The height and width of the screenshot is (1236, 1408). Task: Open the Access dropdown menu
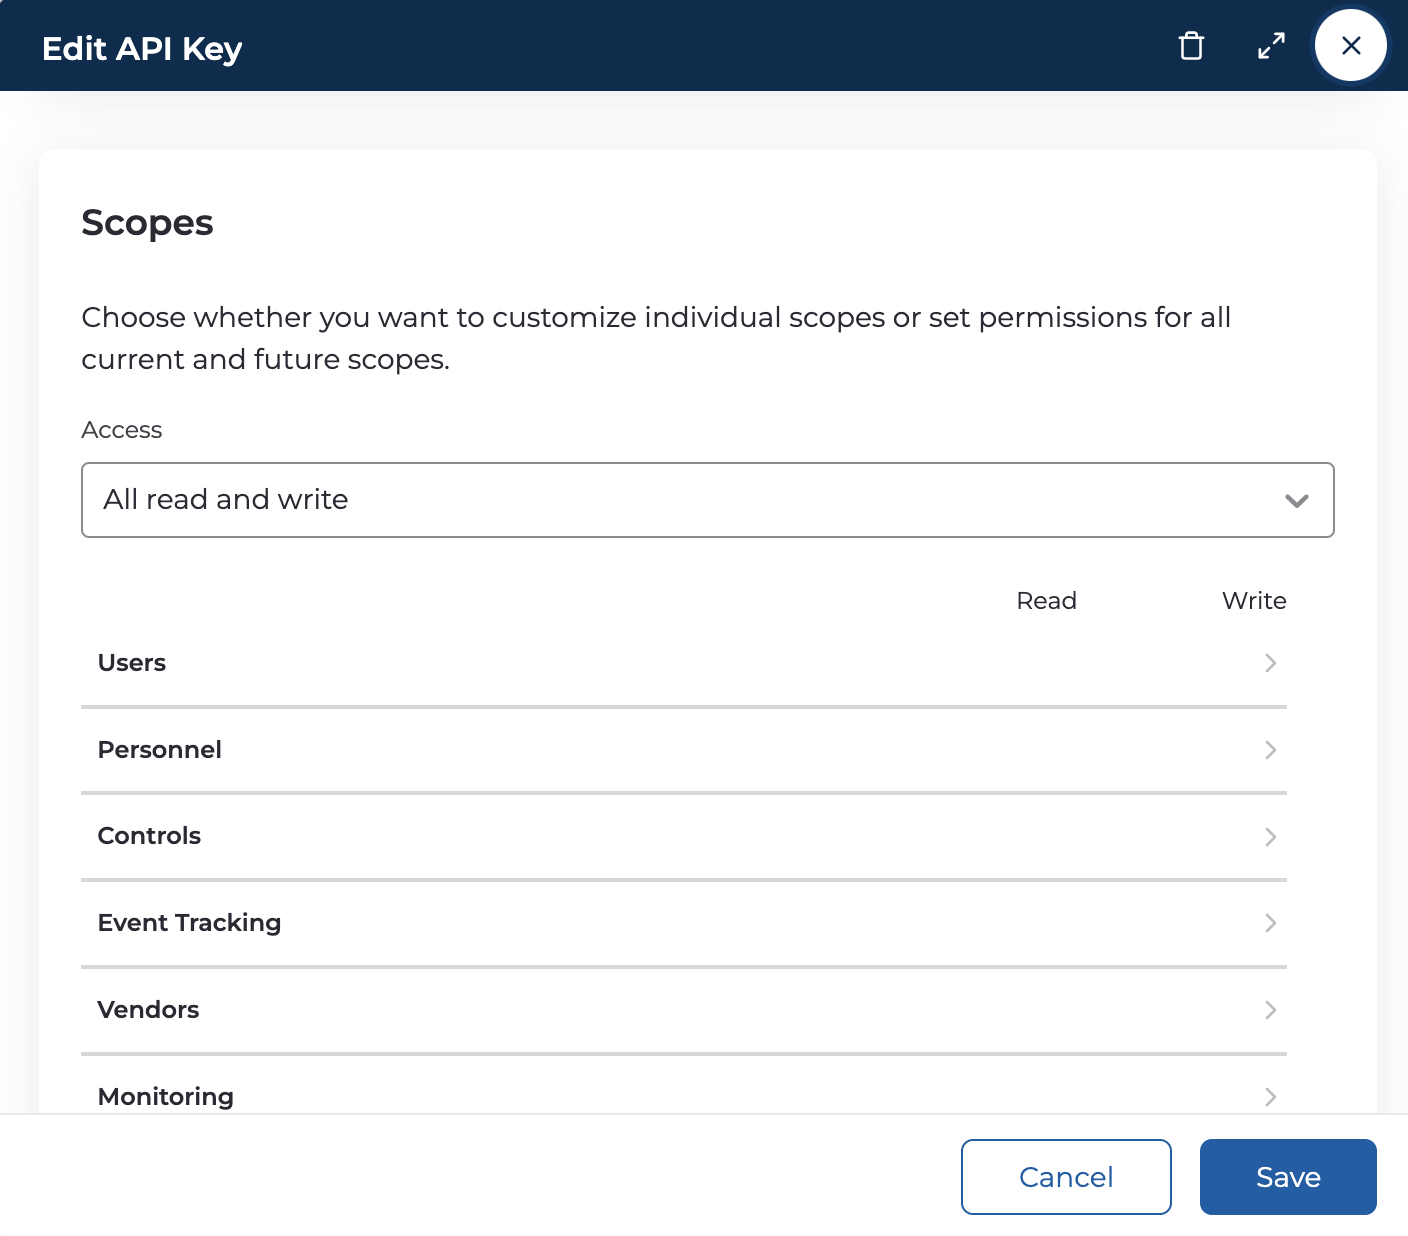coord(707,500)
